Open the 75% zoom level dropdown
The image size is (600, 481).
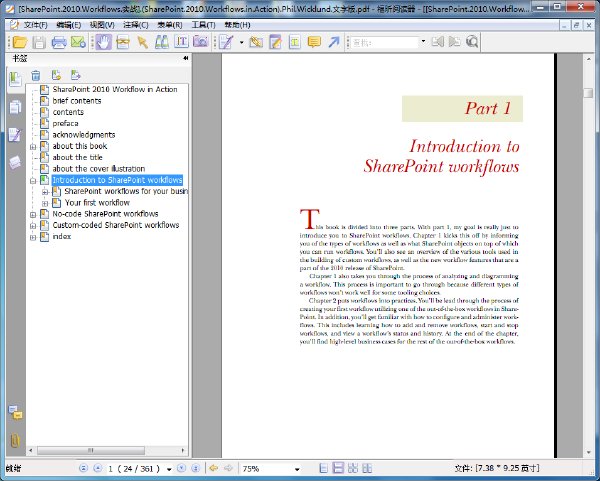(x=297, y=469)
